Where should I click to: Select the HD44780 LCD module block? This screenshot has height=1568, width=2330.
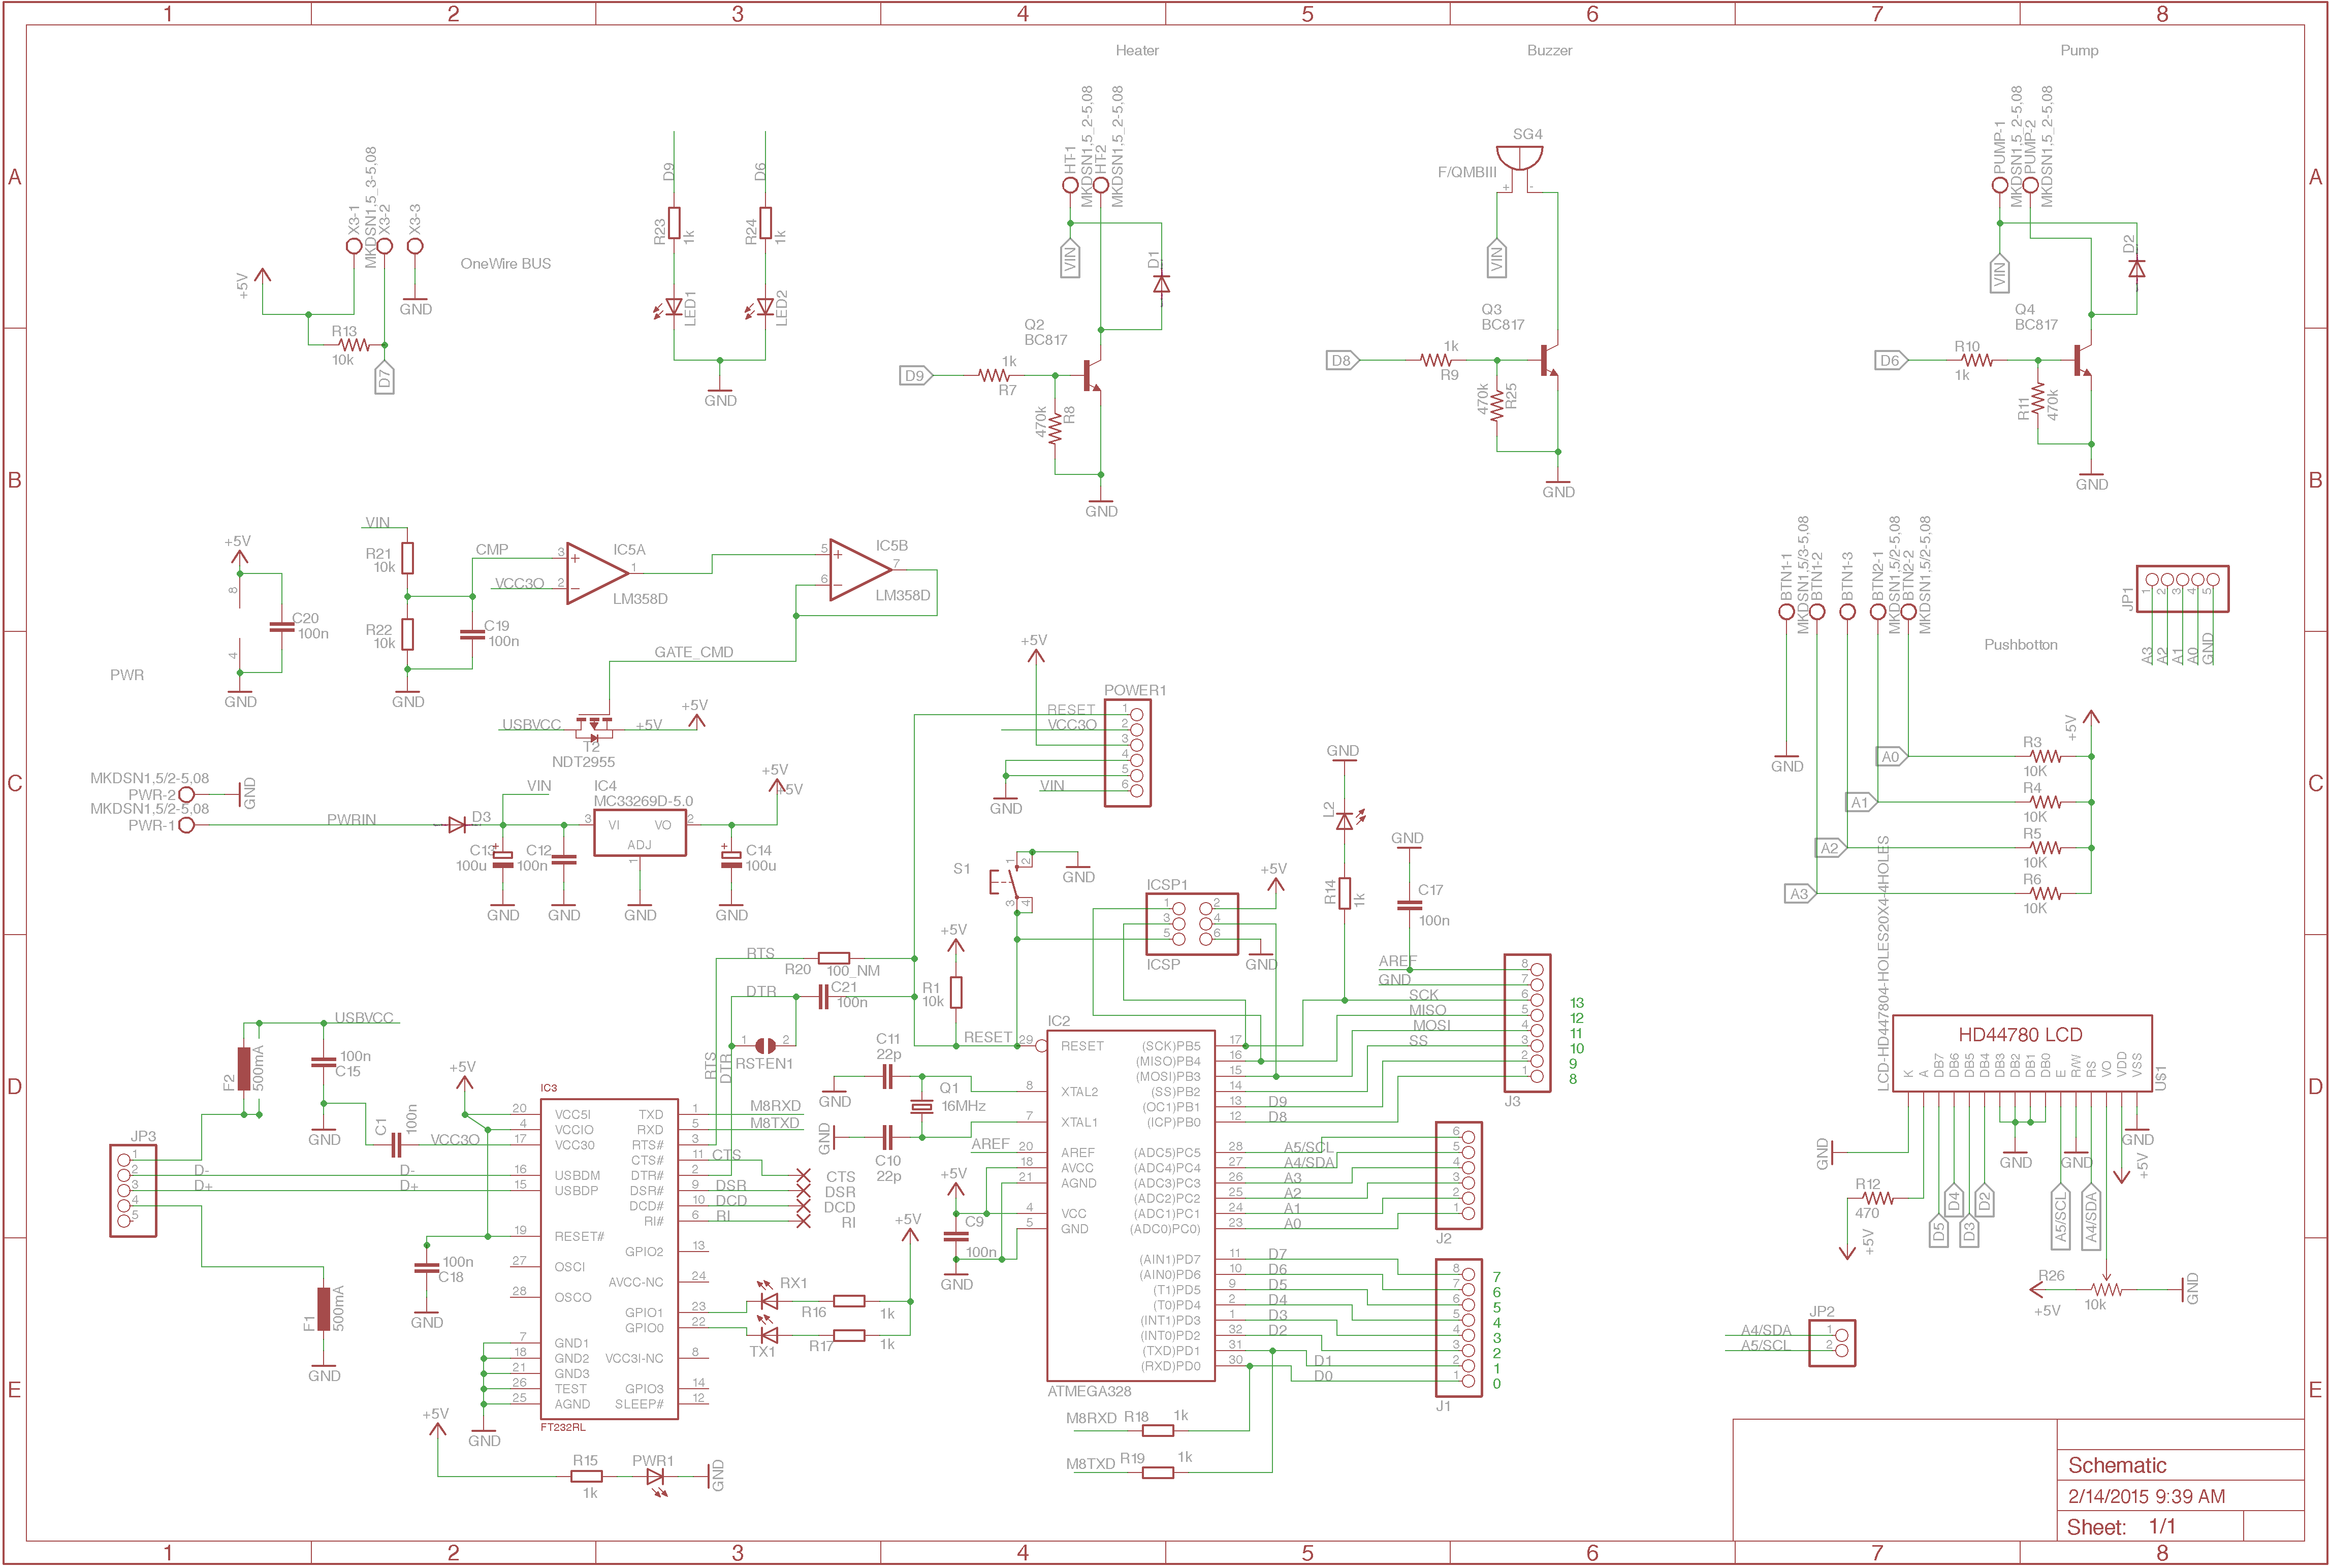(2023, 1054)
